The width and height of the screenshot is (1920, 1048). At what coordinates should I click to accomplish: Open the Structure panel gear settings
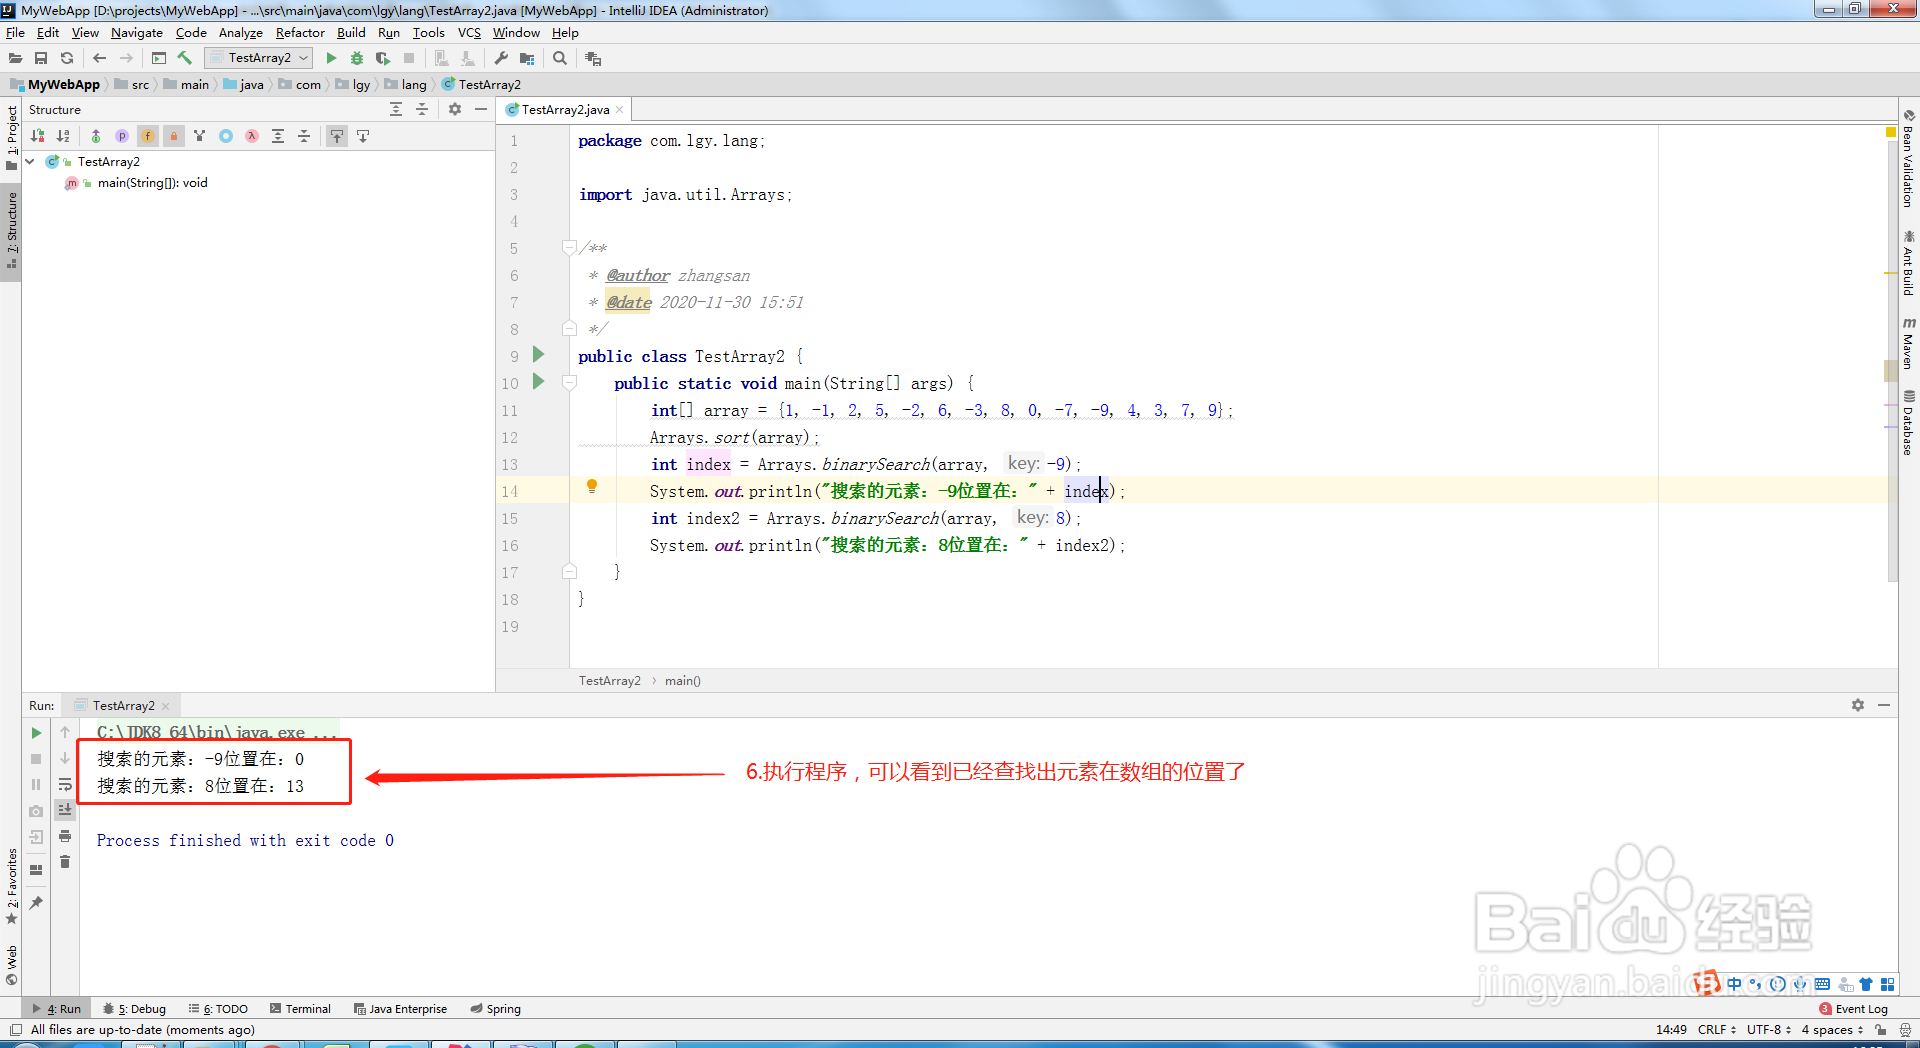pyautogui.click(x=455, y=109)
